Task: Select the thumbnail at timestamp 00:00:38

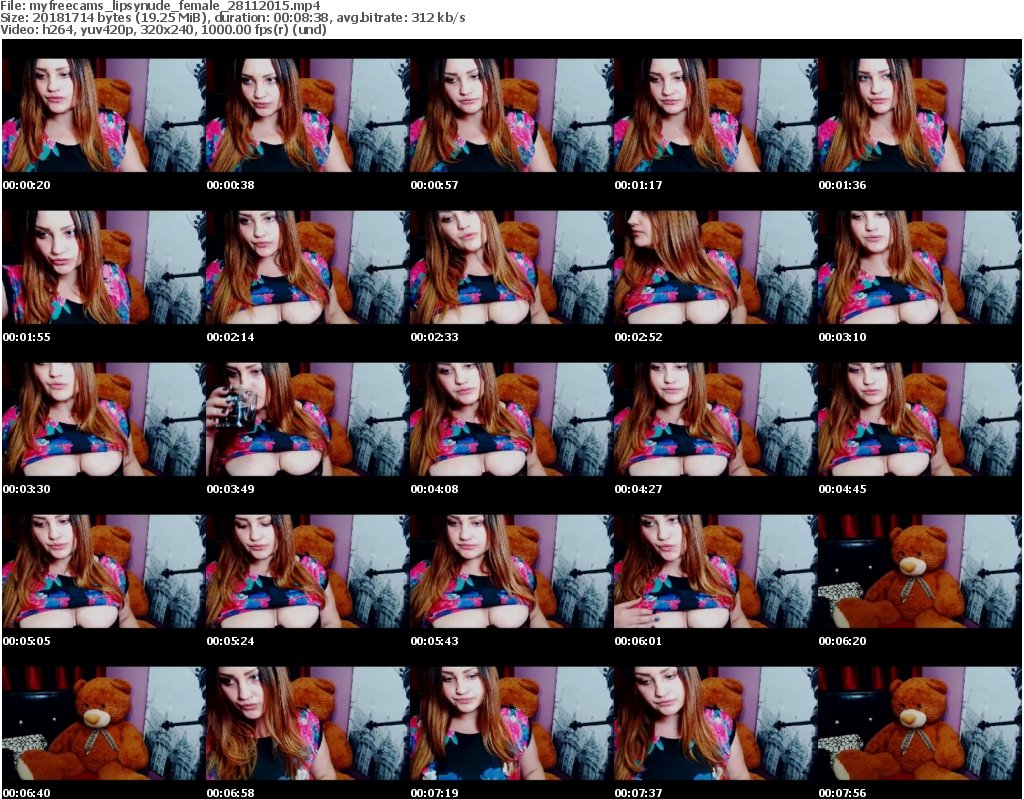Action: 308,115
